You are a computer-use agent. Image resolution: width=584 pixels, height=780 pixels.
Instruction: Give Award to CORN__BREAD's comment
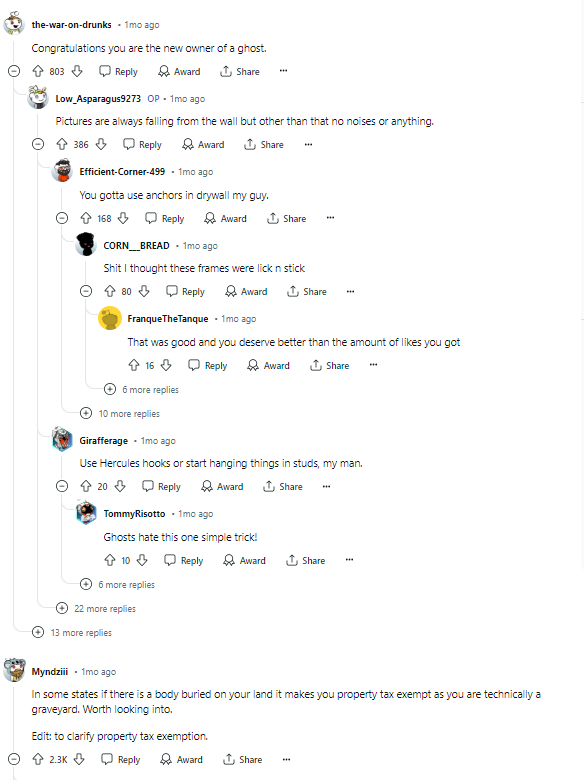pos(246,292)
